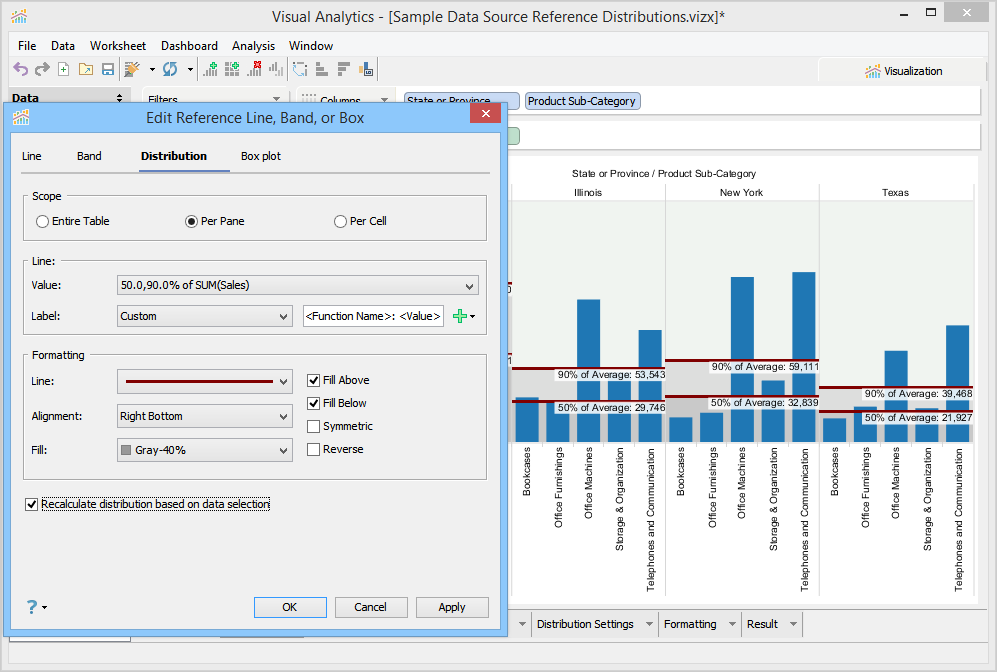
Task: Open the Analysis menu
Action: (253, 46)
